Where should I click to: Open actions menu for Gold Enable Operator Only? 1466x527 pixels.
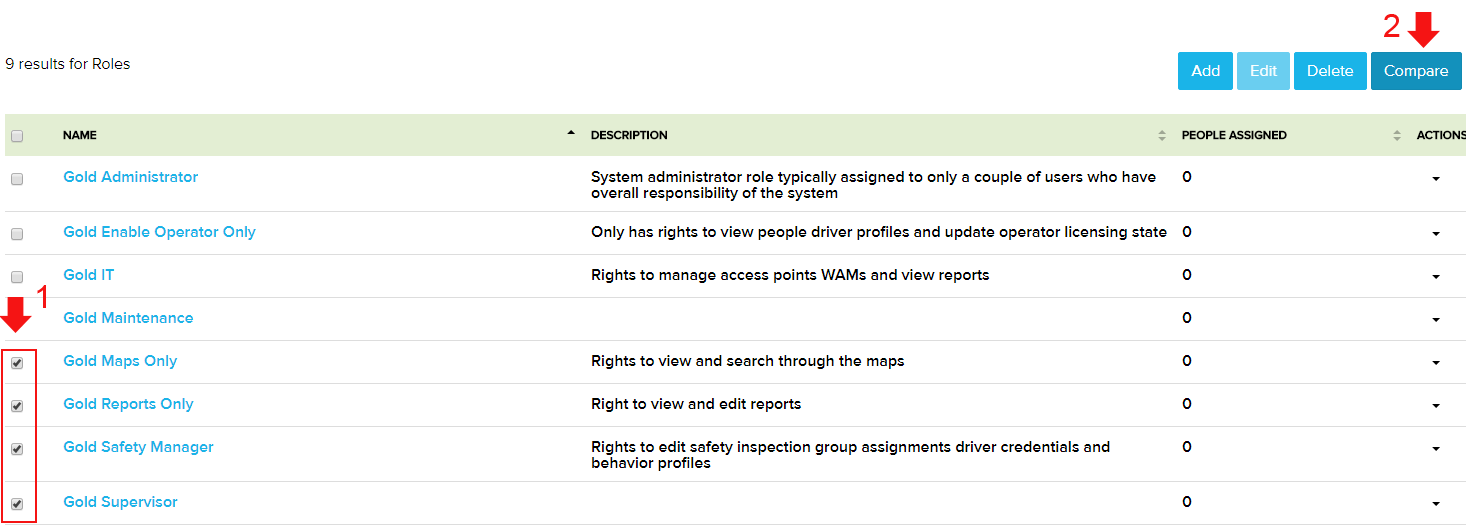pyautogui.click(x=1436, y=234)
